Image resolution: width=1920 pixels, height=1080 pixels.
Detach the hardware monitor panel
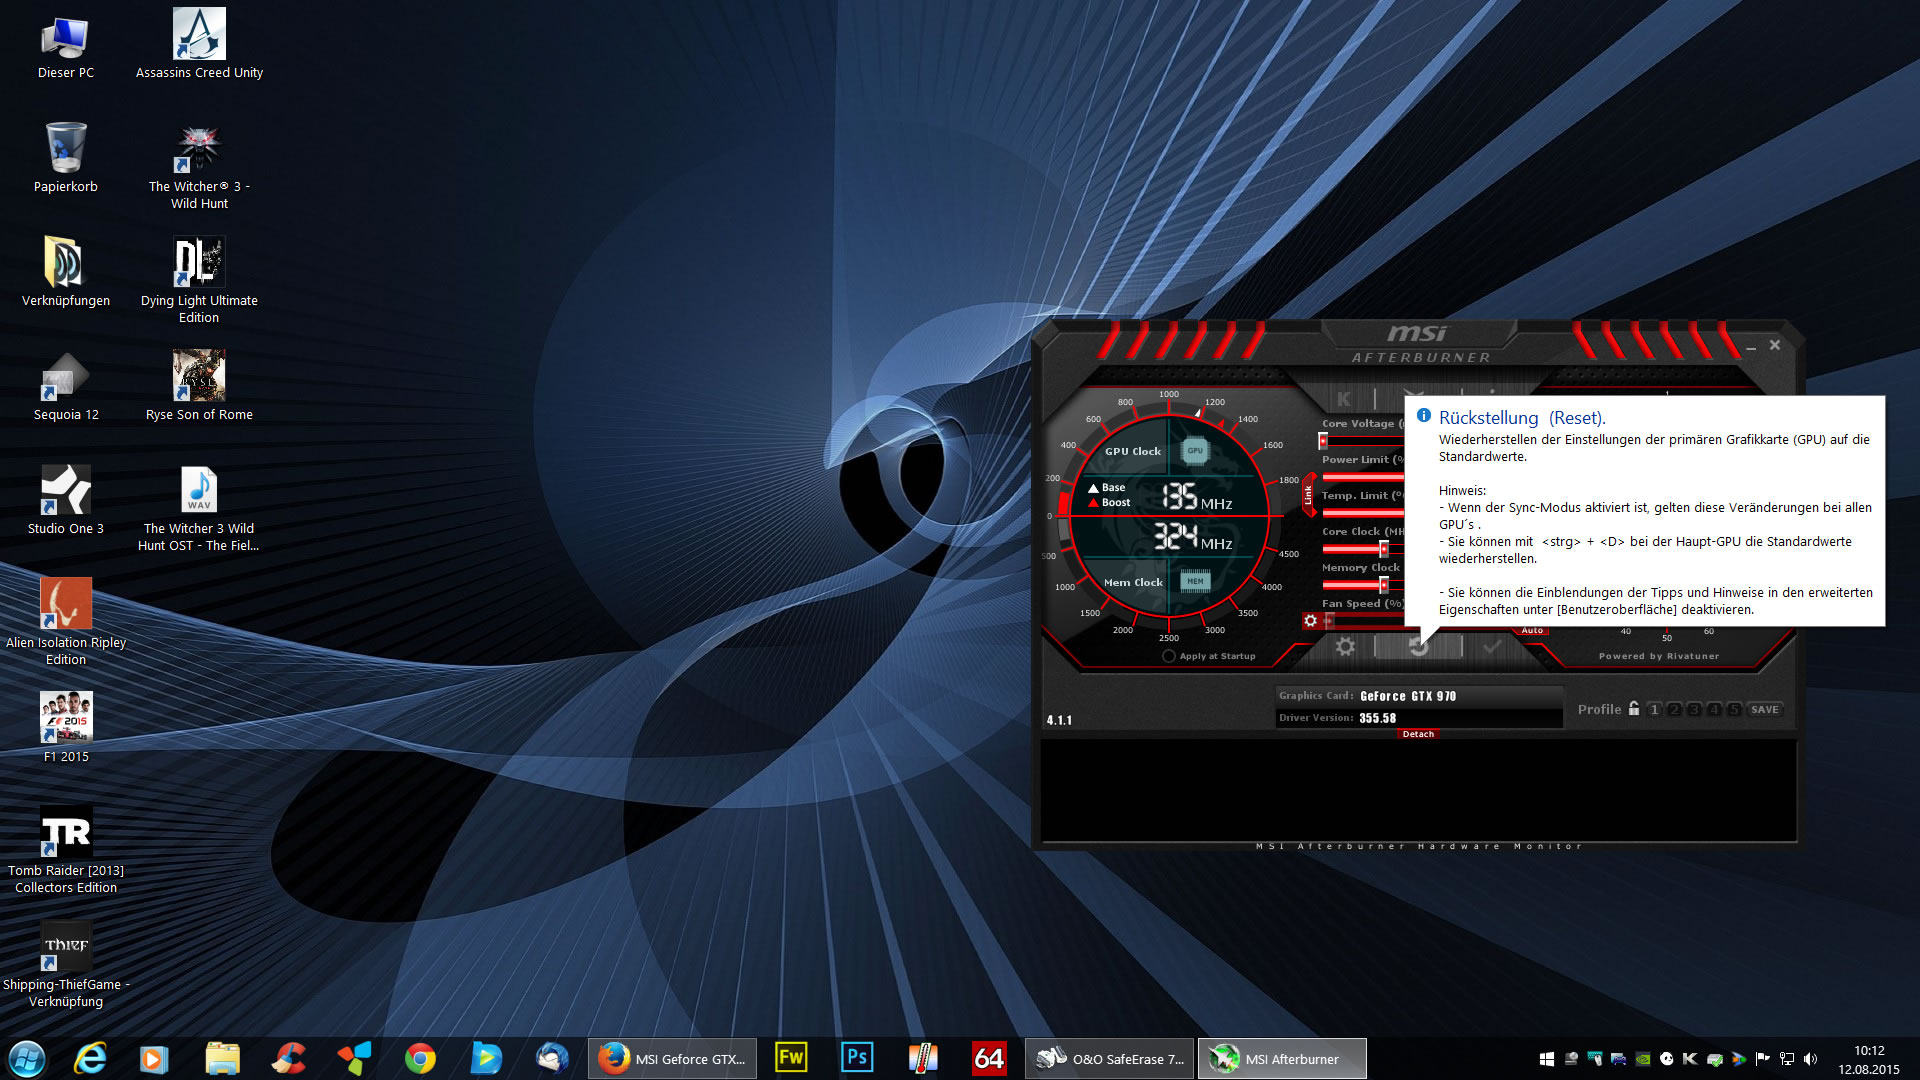(1418, 734)
